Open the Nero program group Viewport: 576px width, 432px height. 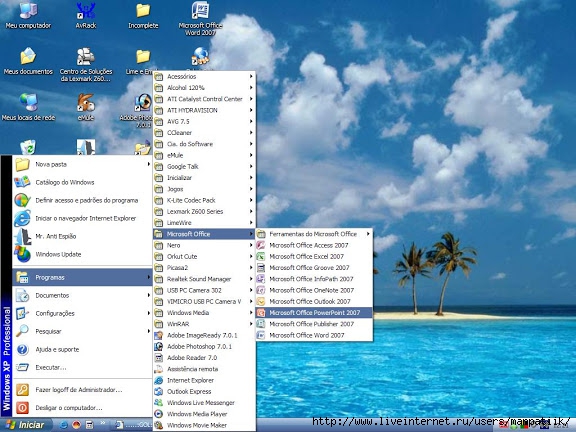pos(204,245)
